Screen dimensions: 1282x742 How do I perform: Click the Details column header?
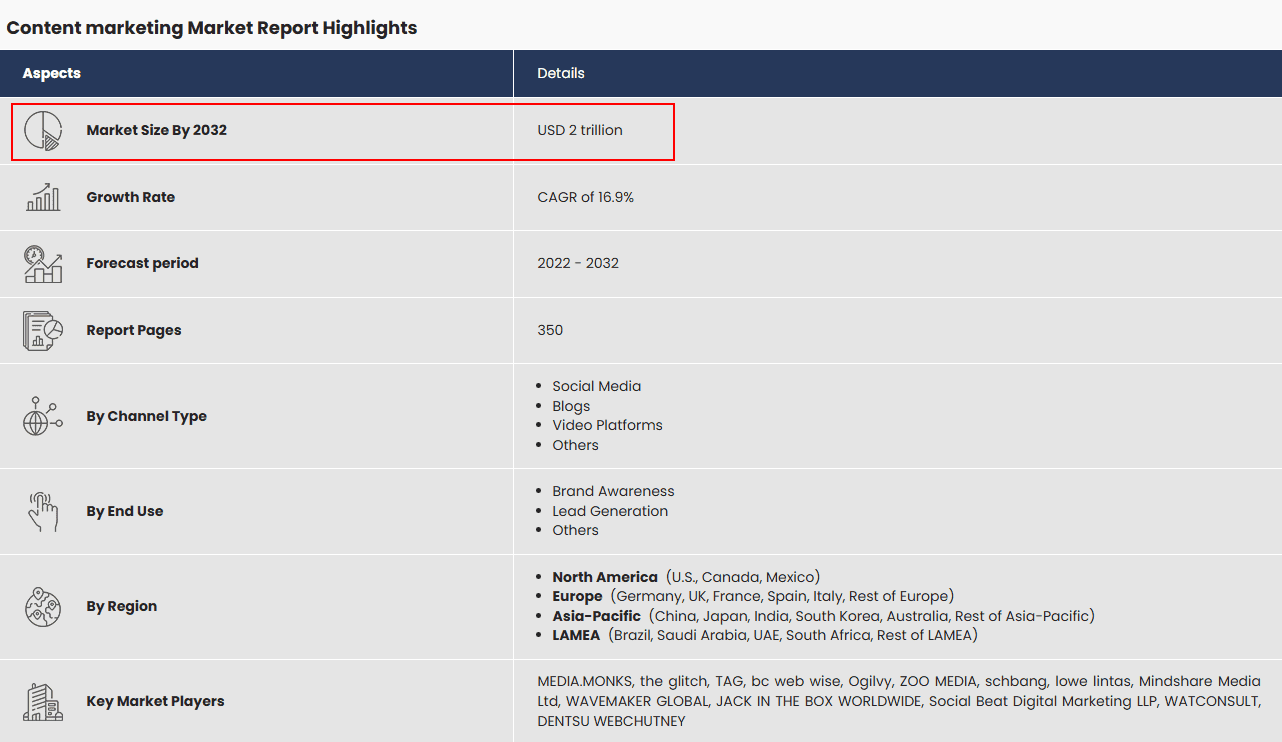(561, 73)
